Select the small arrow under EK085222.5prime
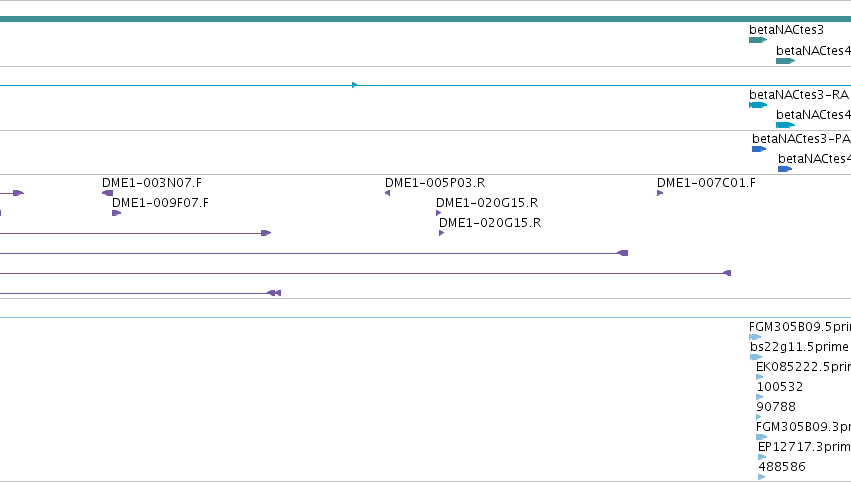The width and height of the screenshot is (851, 482). [759, 377]
